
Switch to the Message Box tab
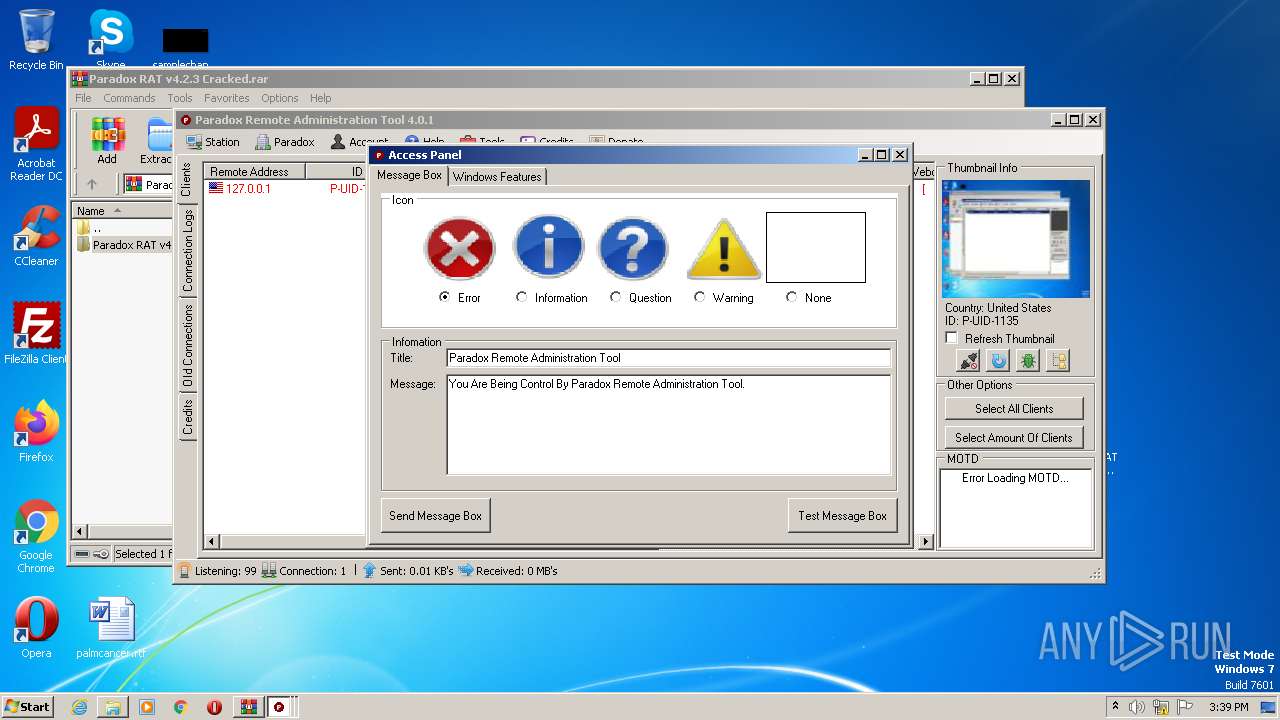[409, 175]
